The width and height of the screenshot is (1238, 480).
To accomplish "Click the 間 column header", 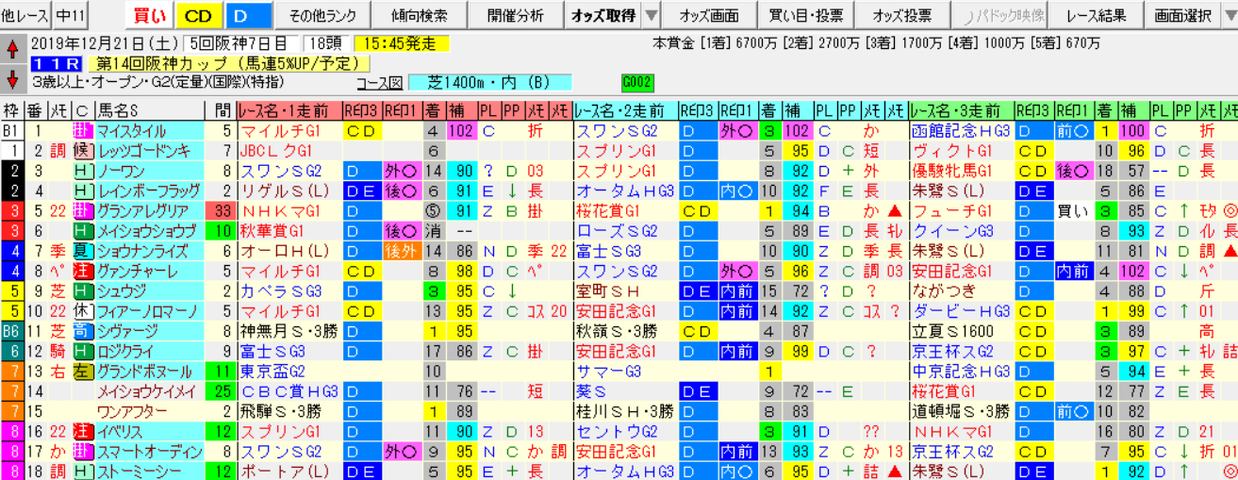I will point(220,110).
